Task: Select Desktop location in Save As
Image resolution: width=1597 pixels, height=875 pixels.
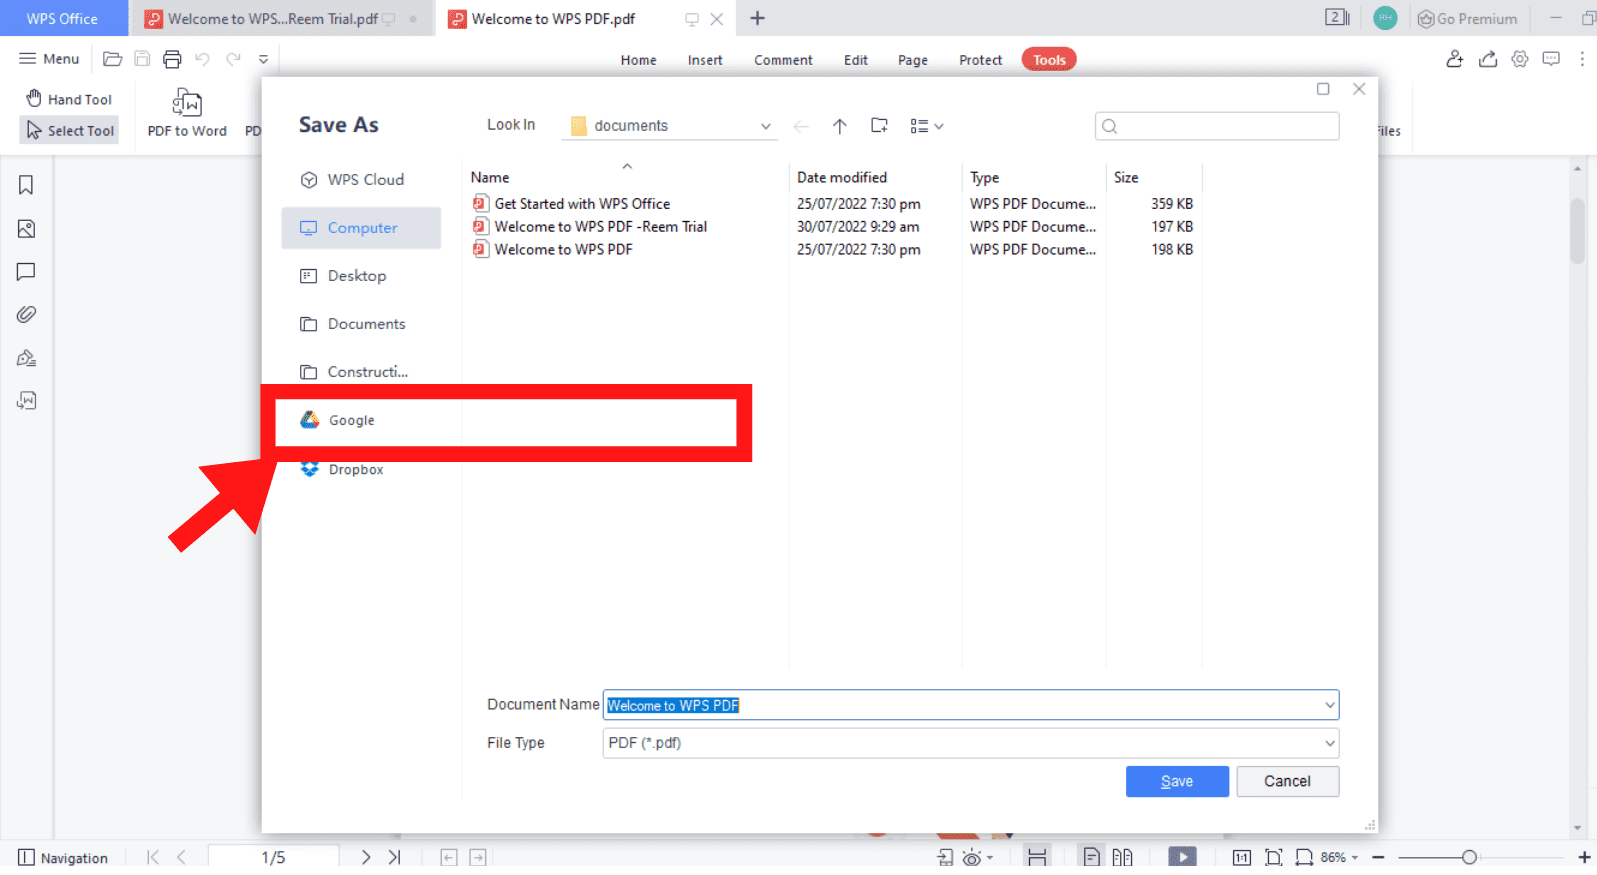Action: 361,276
